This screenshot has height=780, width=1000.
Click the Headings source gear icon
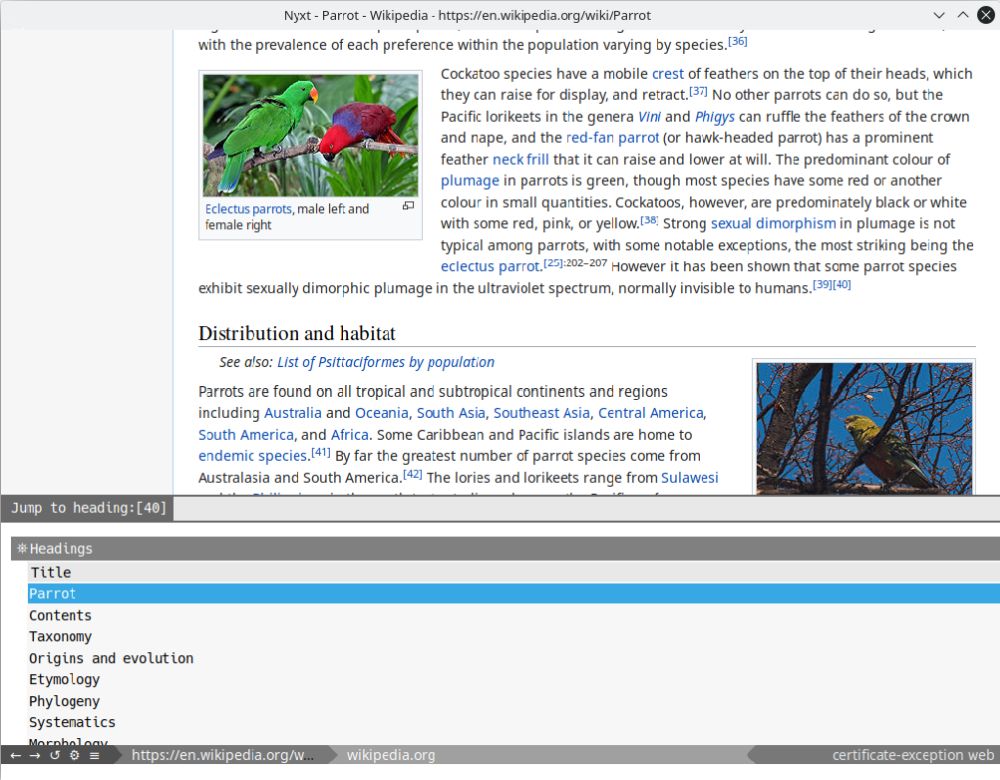click(22, 548)
